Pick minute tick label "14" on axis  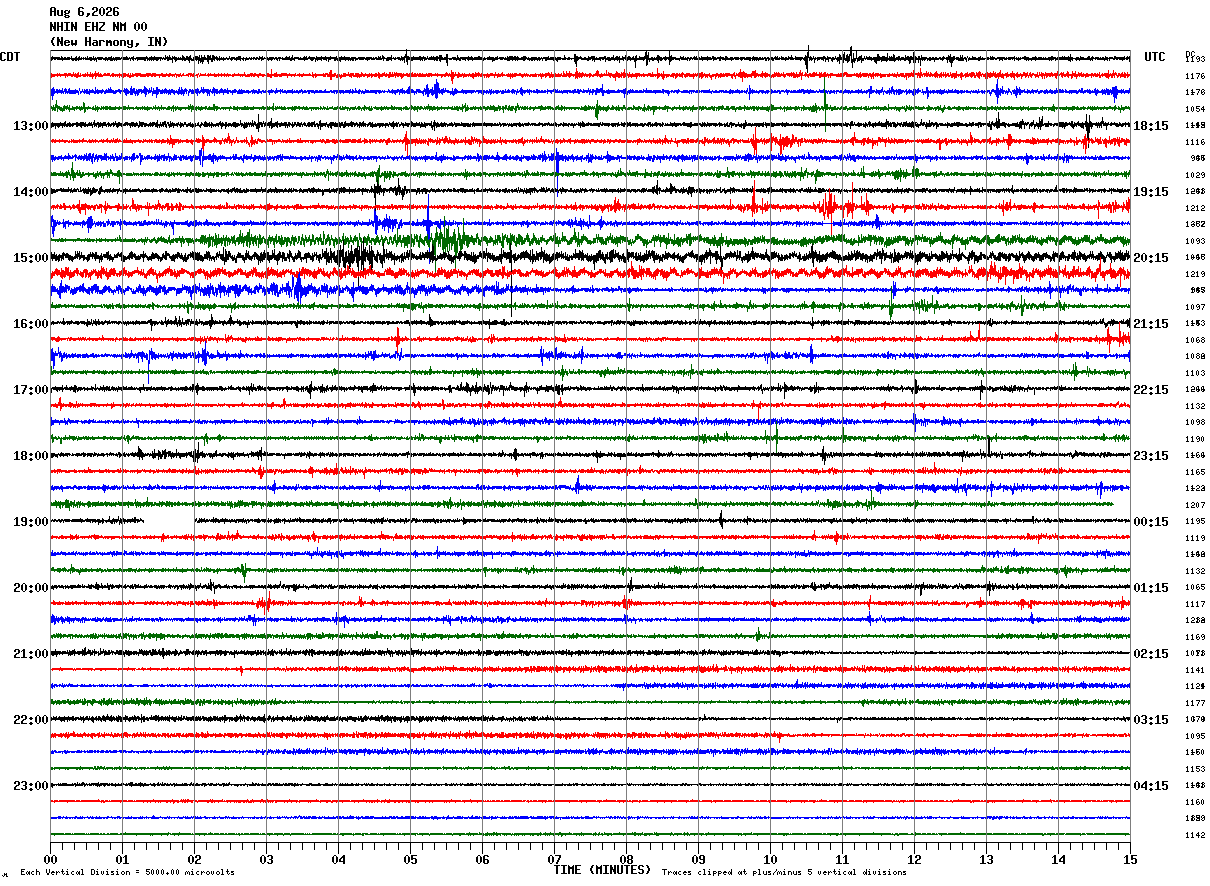[x=1059, y=859]
